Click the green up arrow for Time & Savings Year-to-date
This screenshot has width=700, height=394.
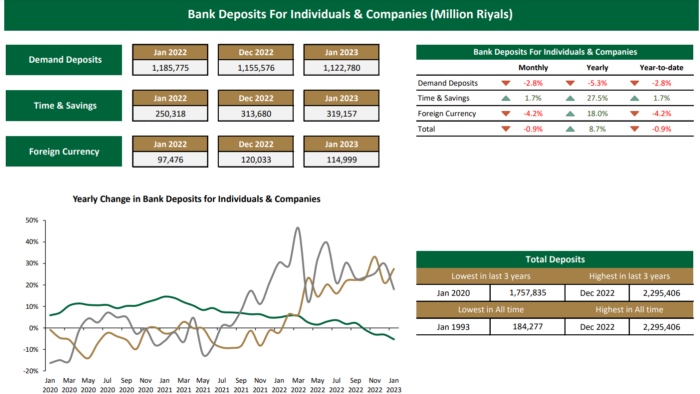634,98
